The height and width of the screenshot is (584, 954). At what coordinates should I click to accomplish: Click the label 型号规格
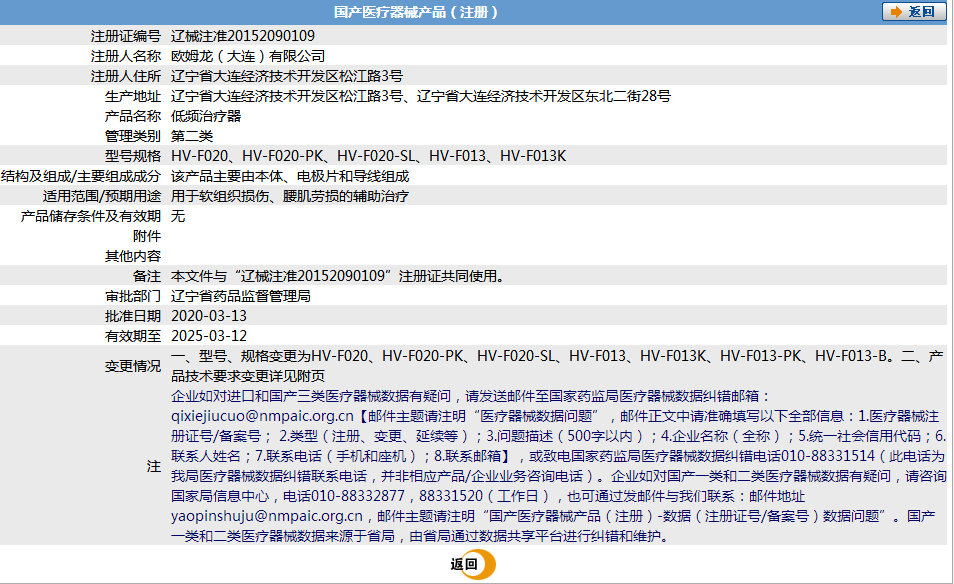pyautogui.click(x=133, y=156)
